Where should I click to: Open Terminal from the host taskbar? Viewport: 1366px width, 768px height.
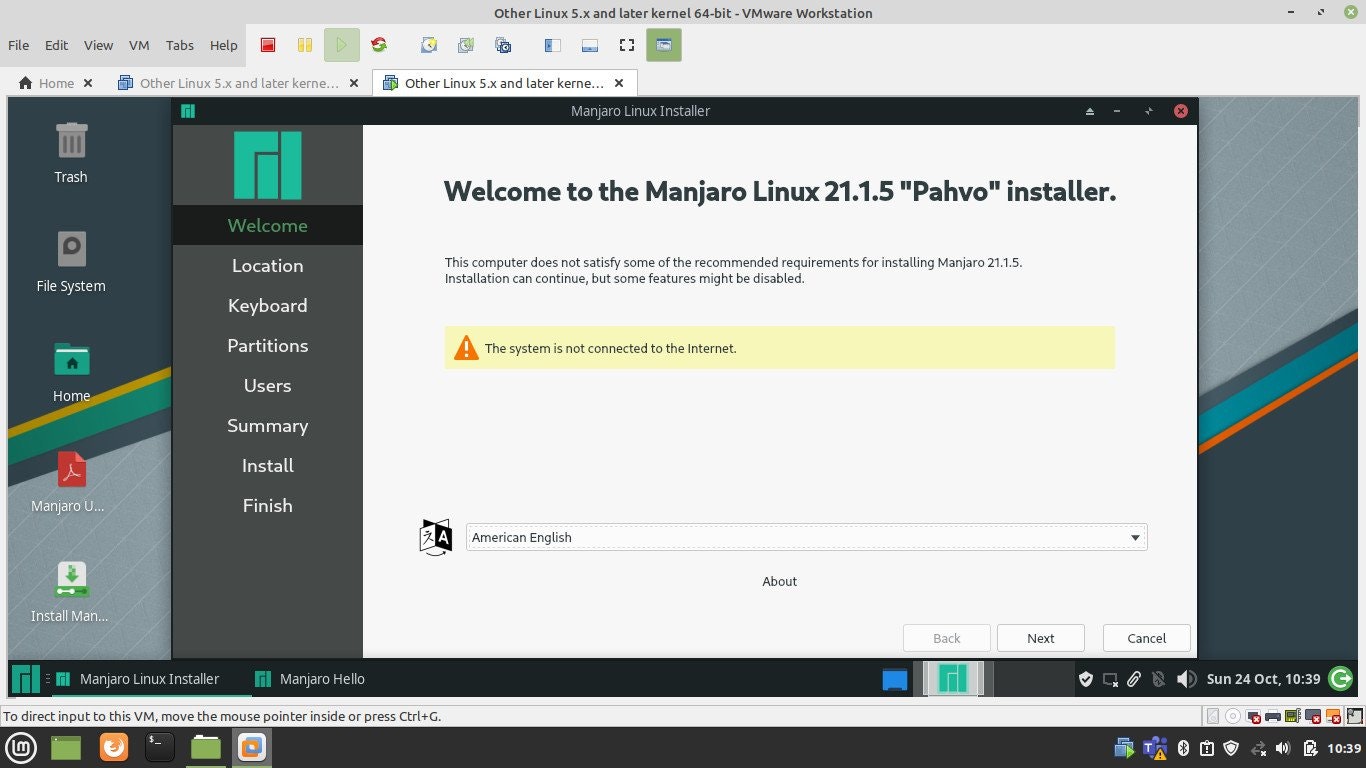(160, 747)
